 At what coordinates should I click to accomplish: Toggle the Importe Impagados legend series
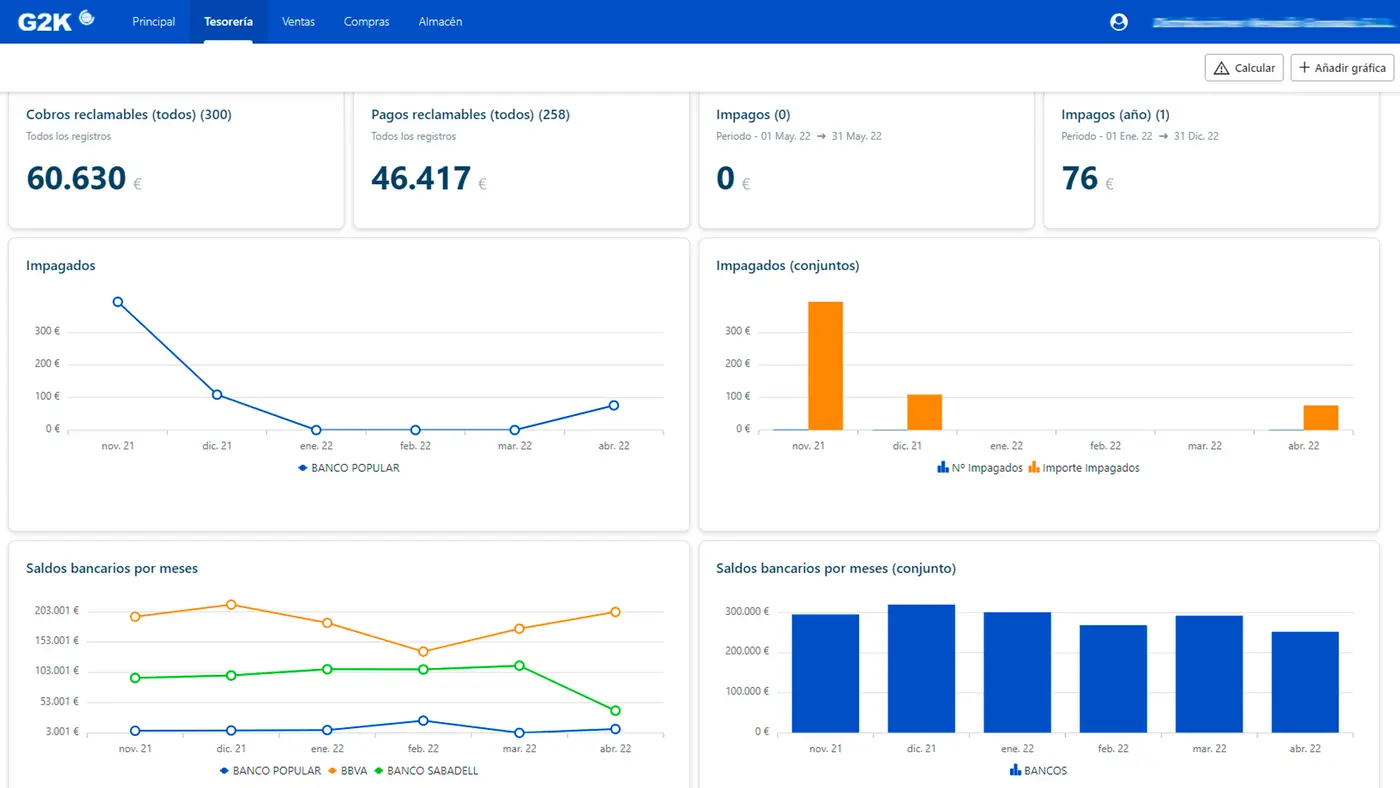point(1084,468)
